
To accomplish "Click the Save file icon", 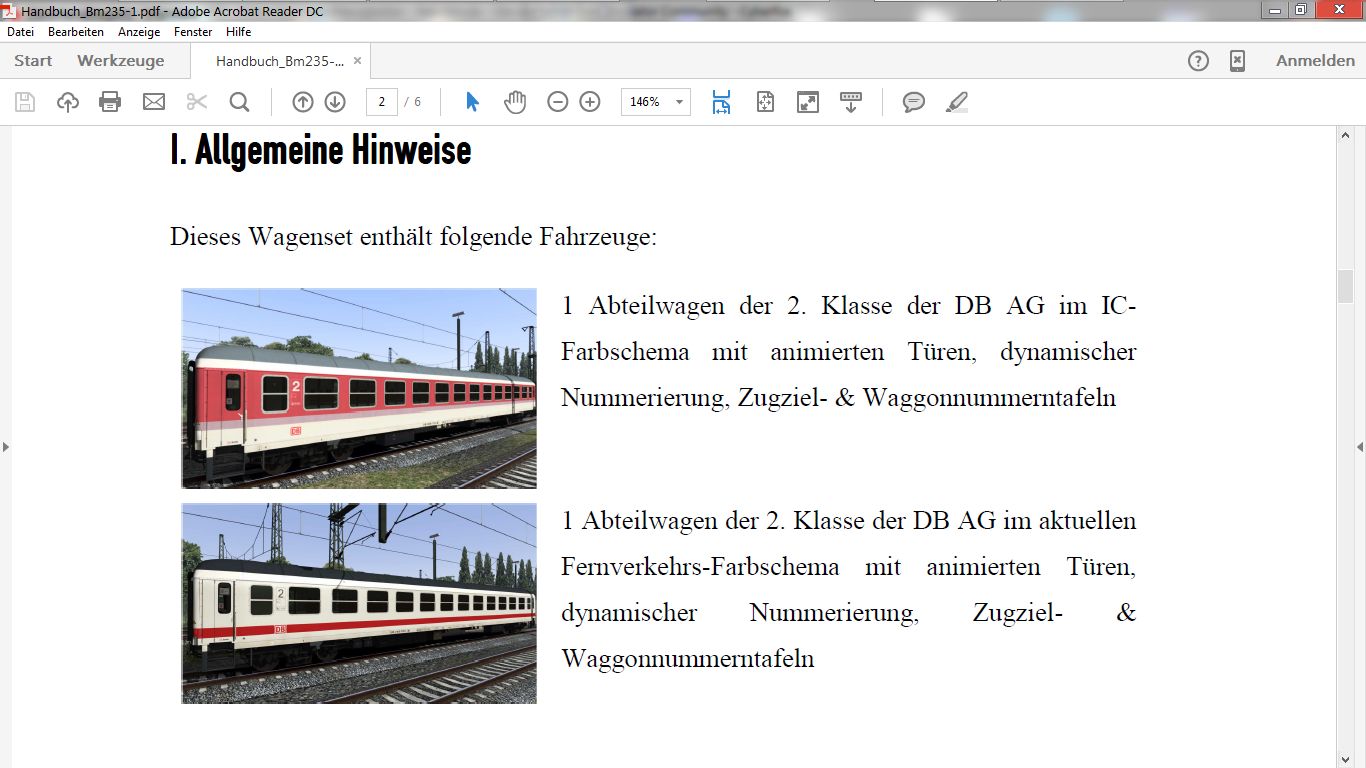I will coord(25,102).
